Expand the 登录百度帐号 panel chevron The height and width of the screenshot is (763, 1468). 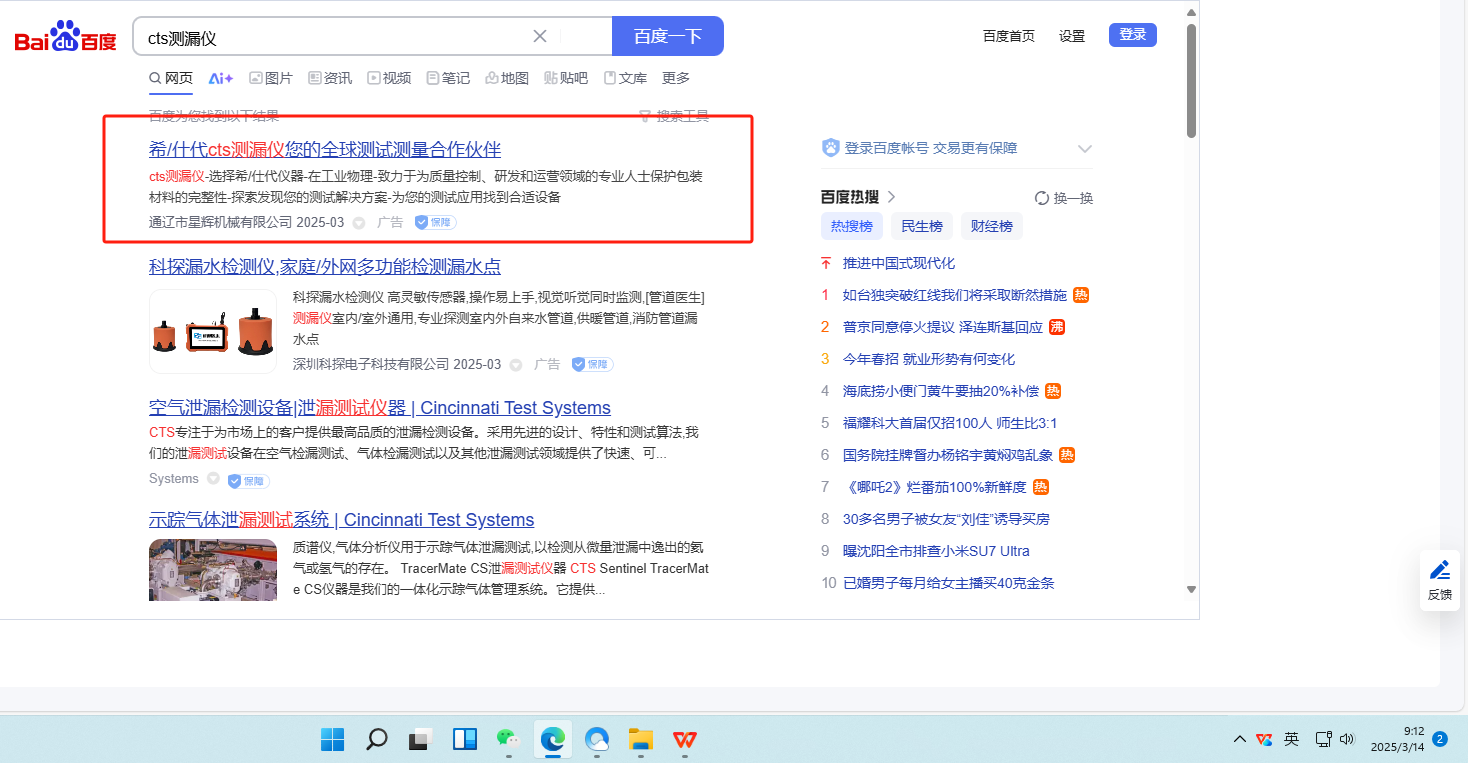click(x=1085, y=149)
